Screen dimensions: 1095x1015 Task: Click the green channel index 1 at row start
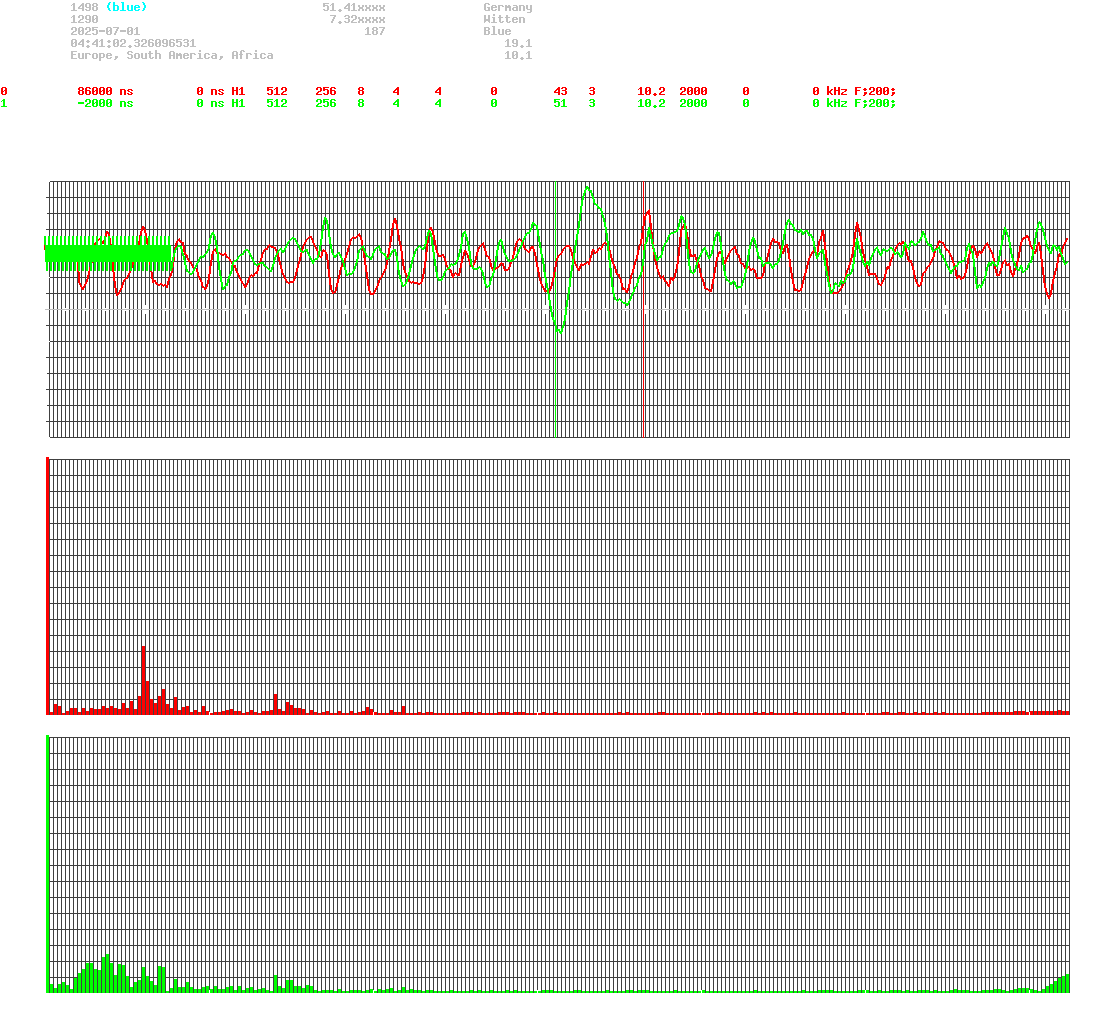coord(4,103)
